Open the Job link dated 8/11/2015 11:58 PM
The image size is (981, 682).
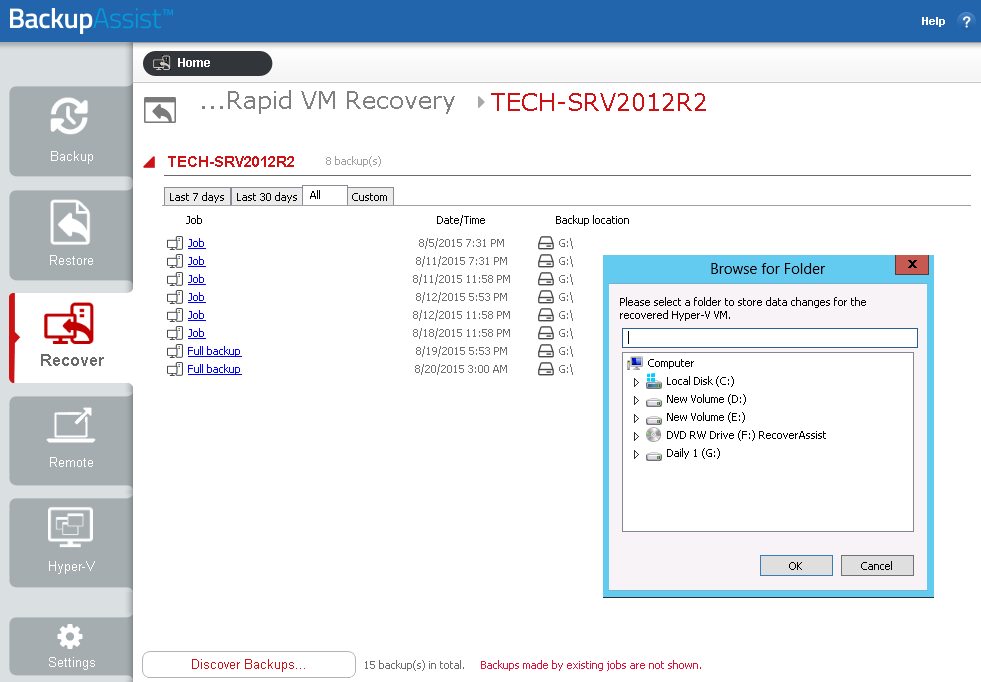196,279
